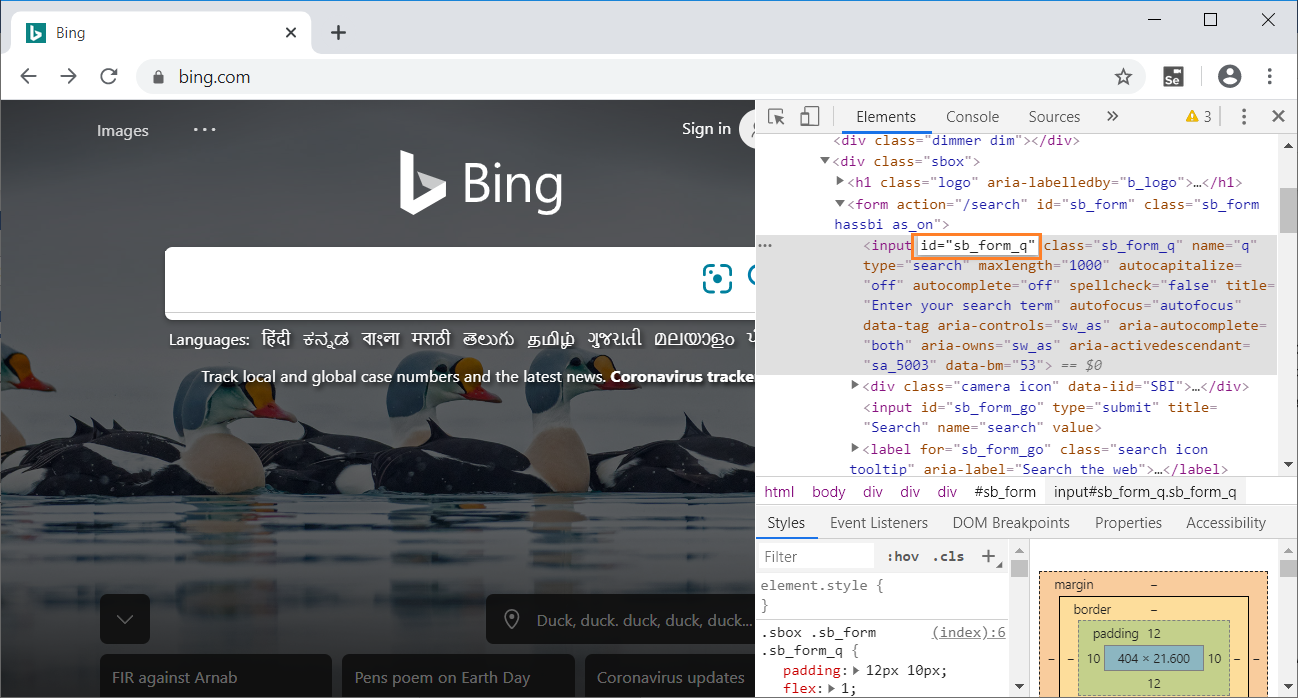
Task: Click the Sign in link
Action: point(706,129)
